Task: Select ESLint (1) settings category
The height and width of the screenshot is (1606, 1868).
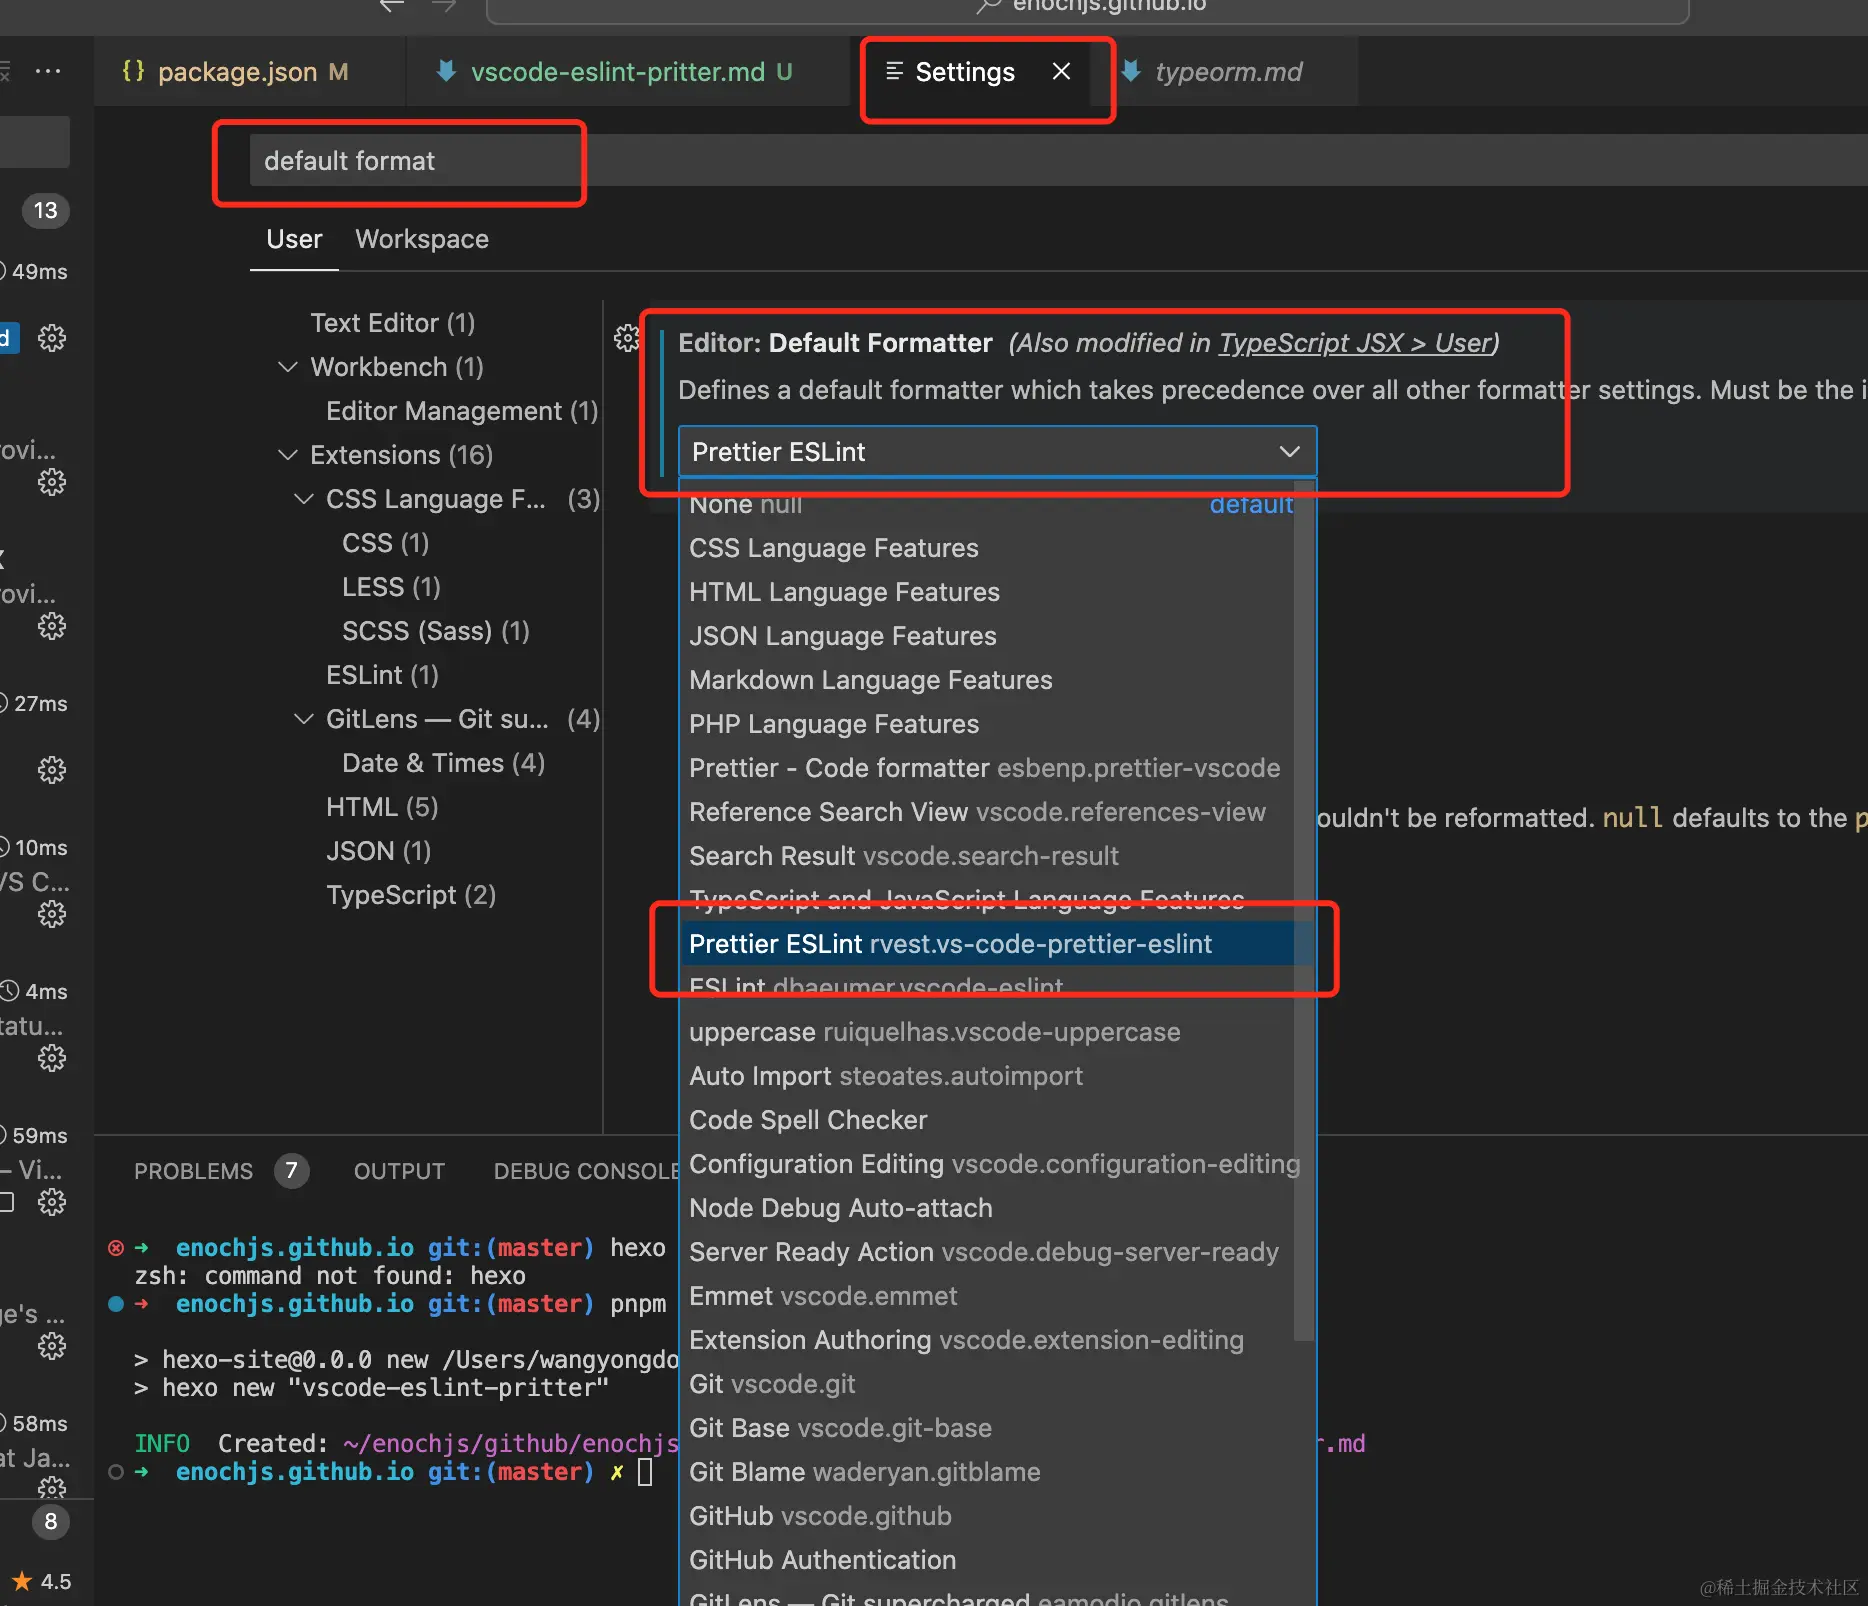Action: (382, 675)
